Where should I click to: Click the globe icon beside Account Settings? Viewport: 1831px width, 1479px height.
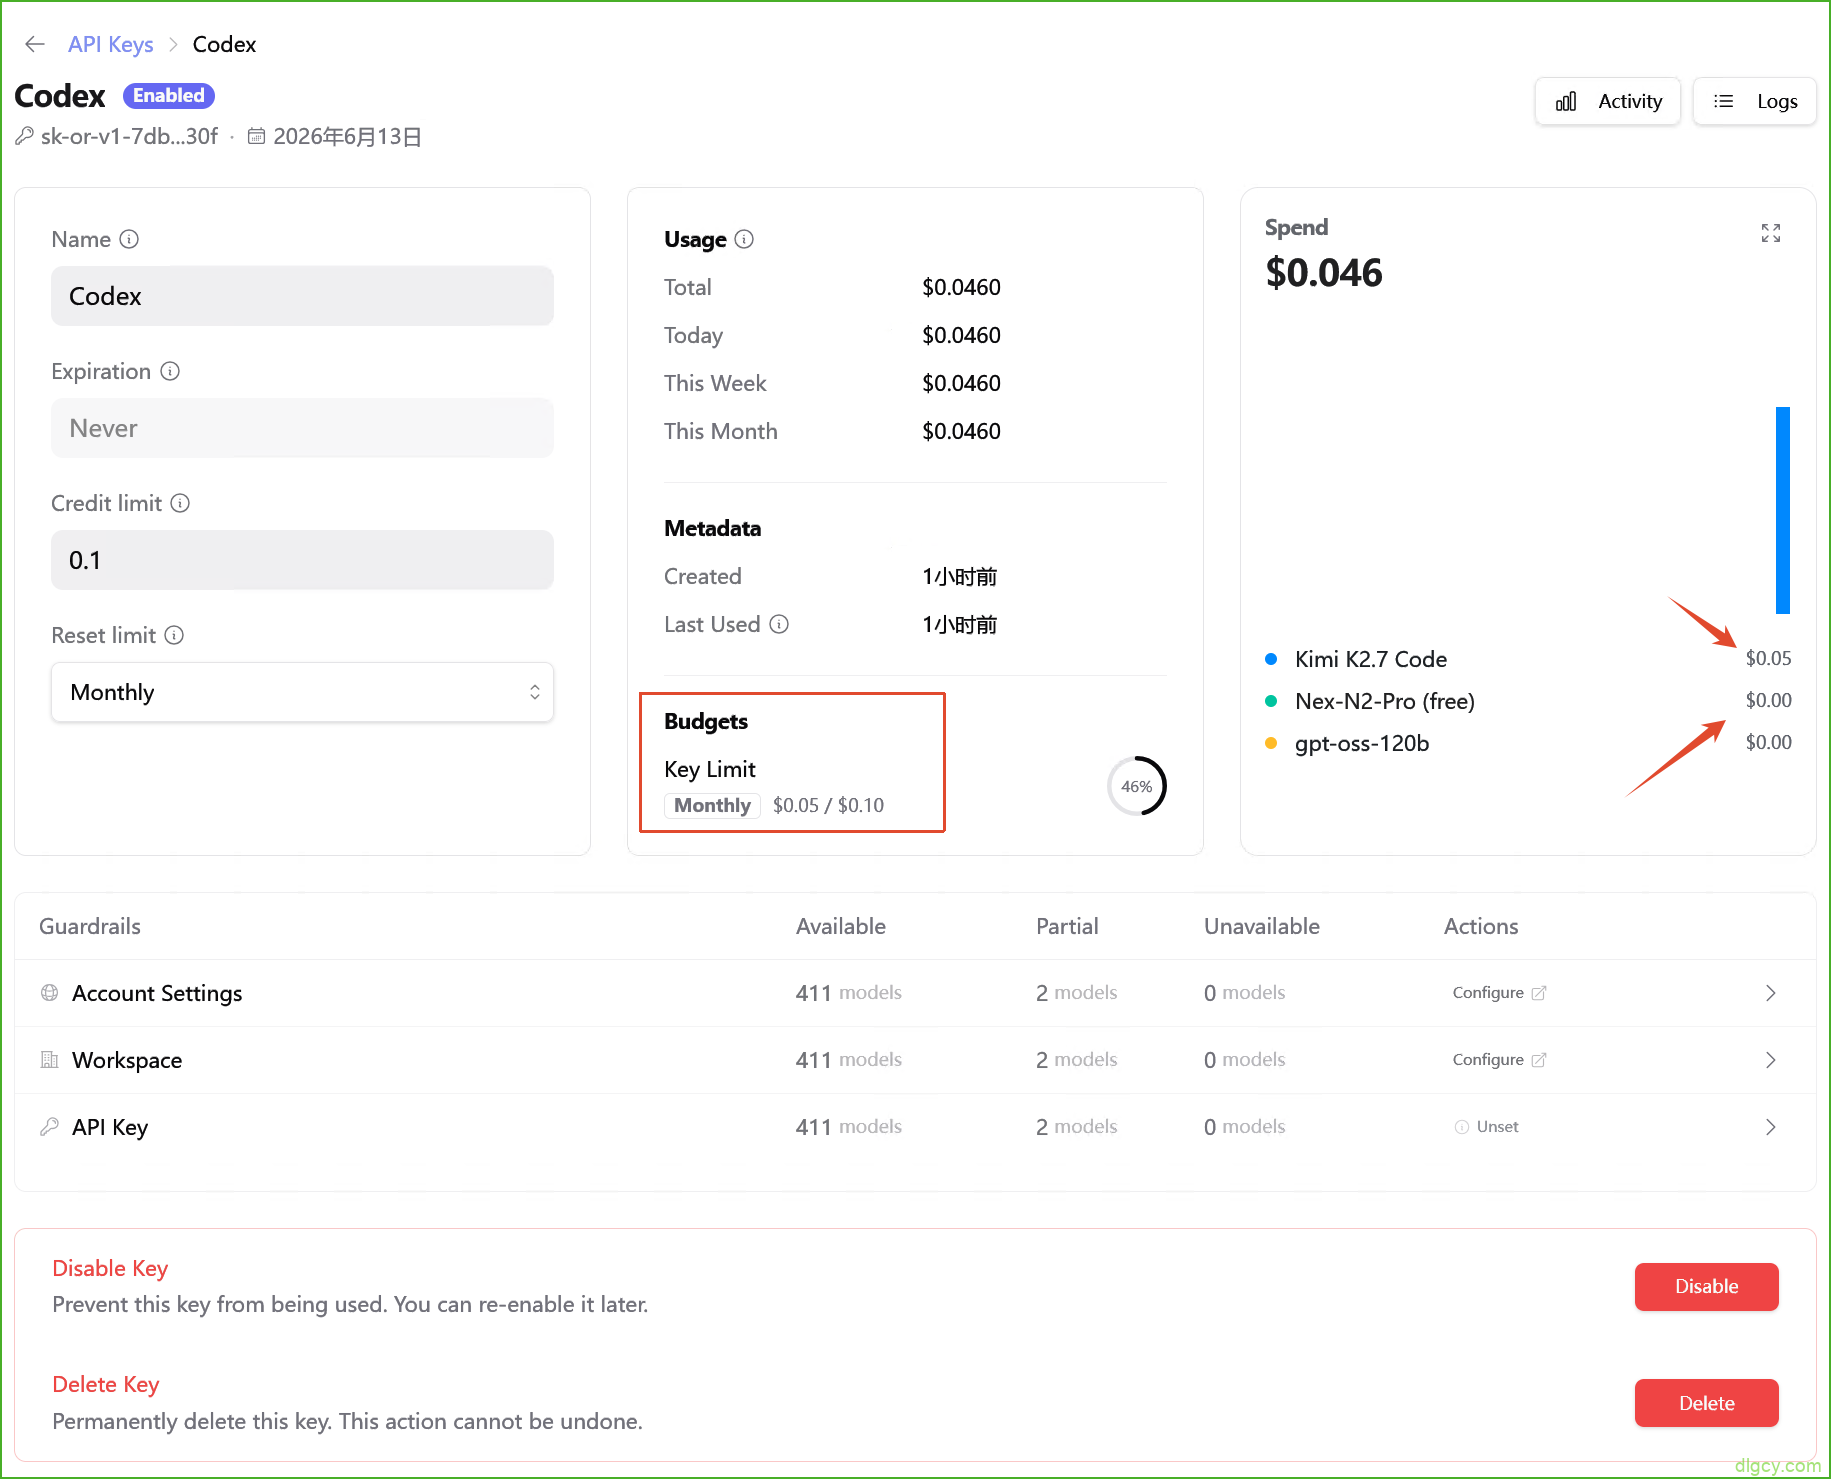pyautogui.click(x=49, y=992)
